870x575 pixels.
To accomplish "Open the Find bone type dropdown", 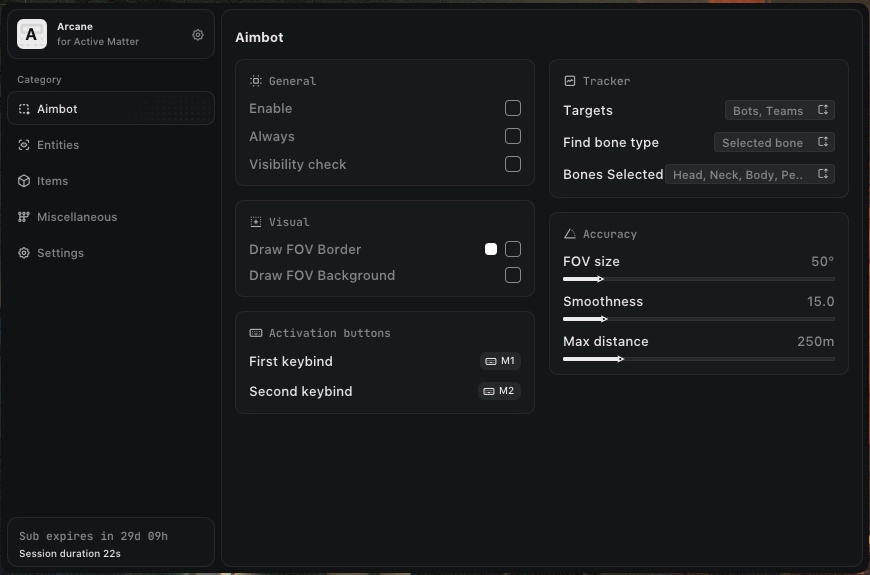I will click(x=774, y=143).
